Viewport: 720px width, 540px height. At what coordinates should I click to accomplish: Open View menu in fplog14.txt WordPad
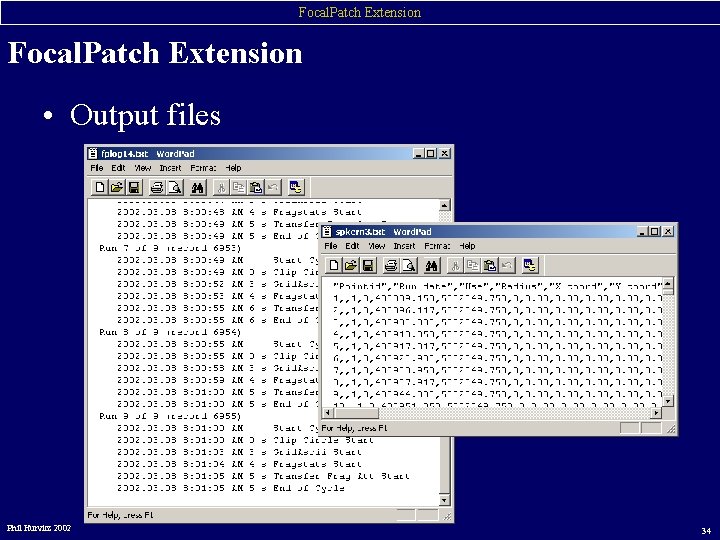[142, 168]
